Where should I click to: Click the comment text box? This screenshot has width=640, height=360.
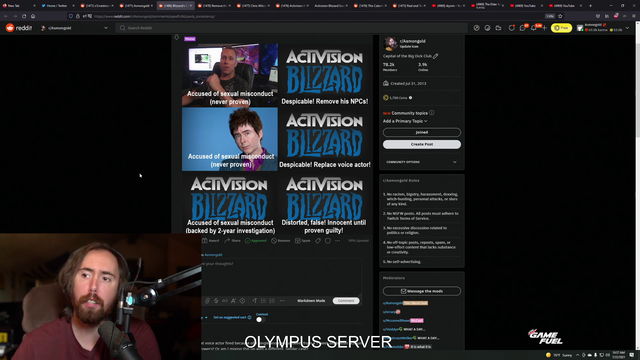(281, 278)
